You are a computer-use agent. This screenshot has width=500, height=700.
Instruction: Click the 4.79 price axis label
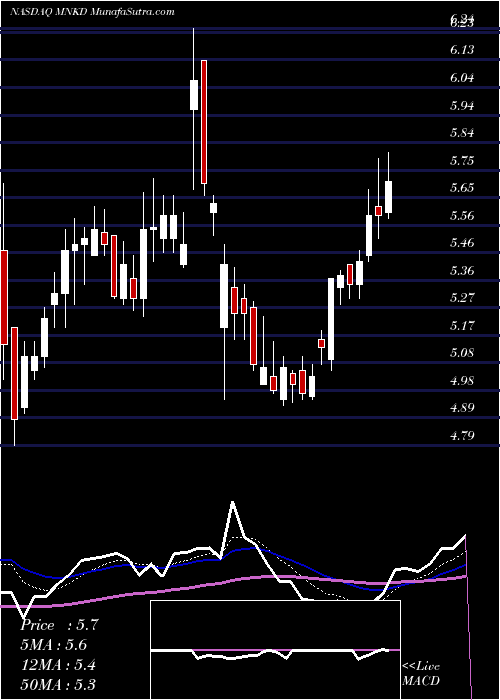[462, 435]
